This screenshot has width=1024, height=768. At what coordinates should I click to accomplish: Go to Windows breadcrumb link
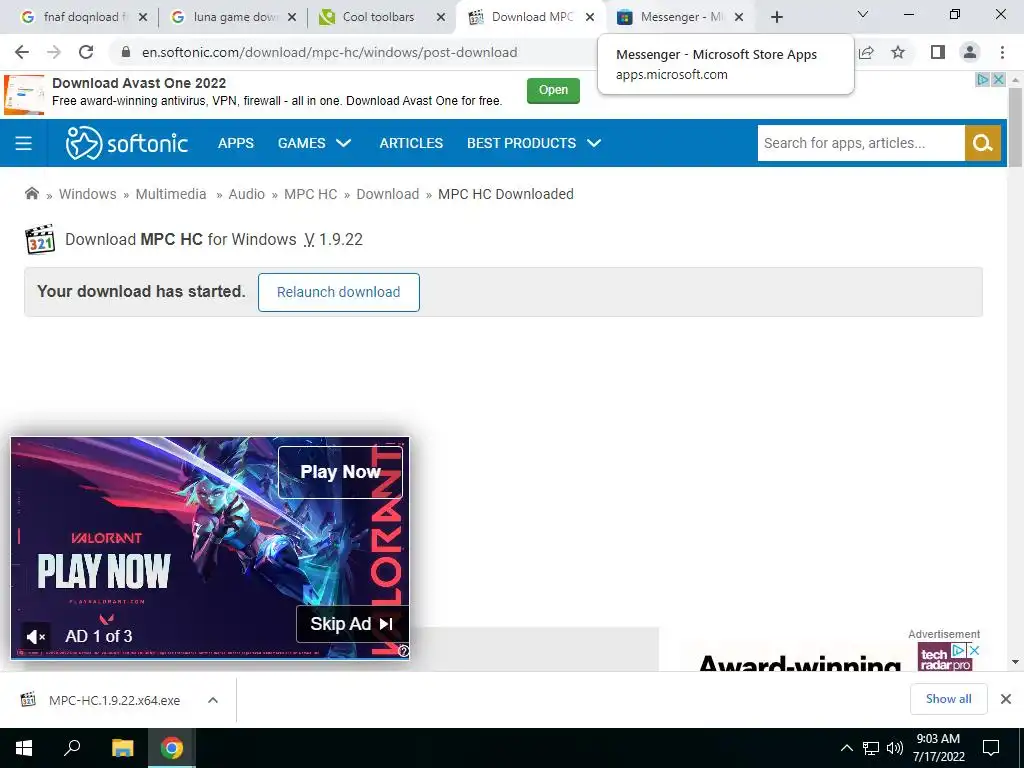tap(88, 194)
